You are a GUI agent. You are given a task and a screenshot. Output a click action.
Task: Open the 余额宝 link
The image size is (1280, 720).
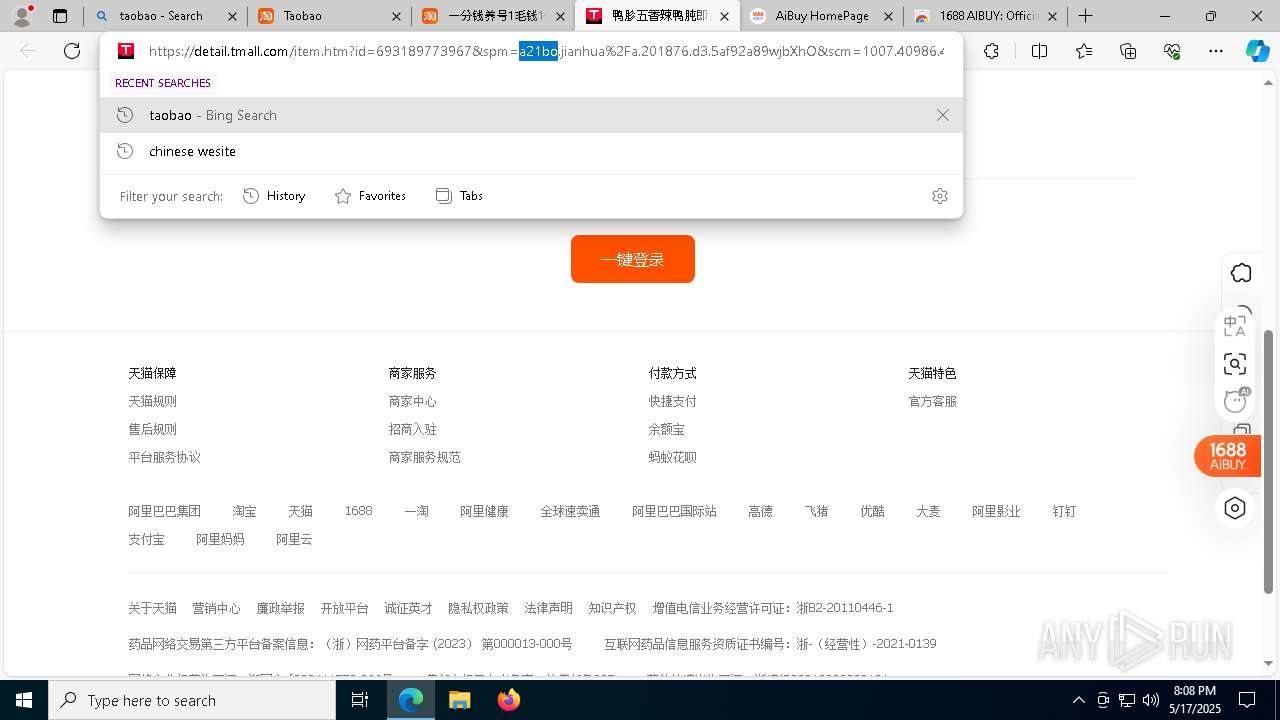point(666,429)
